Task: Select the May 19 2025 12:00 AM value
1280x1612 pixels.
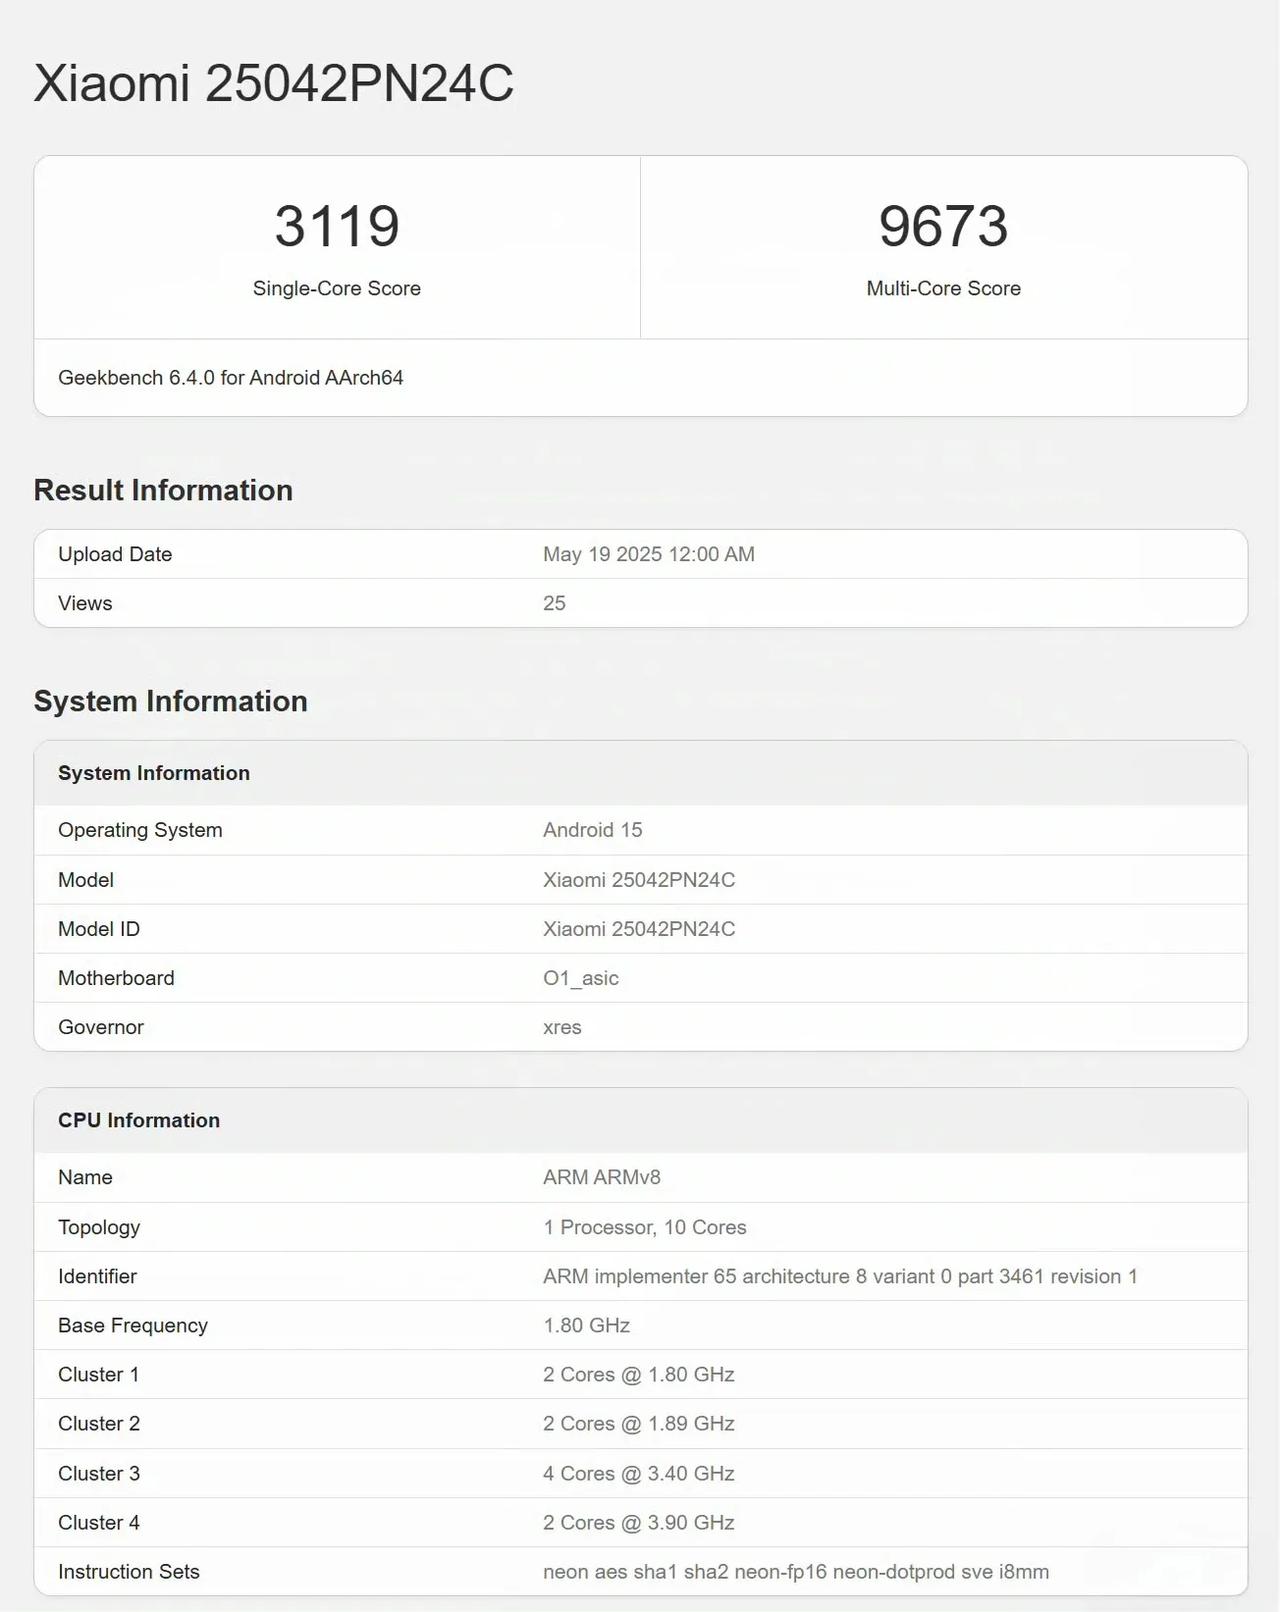Action: pyautogui.click(x=649, y=554)
